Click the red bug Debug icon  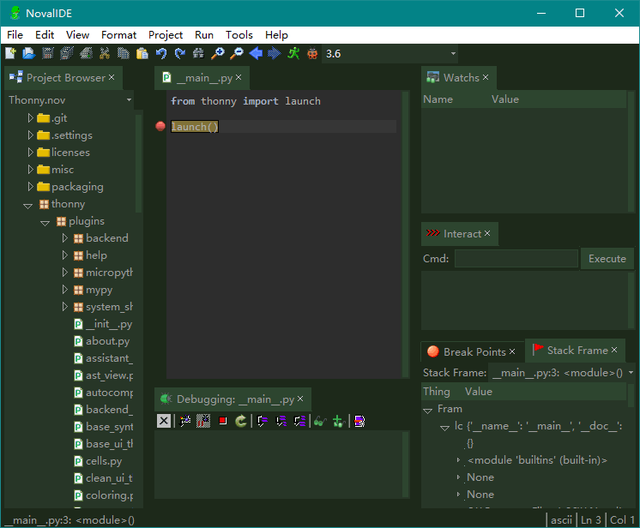pos(313,53)
